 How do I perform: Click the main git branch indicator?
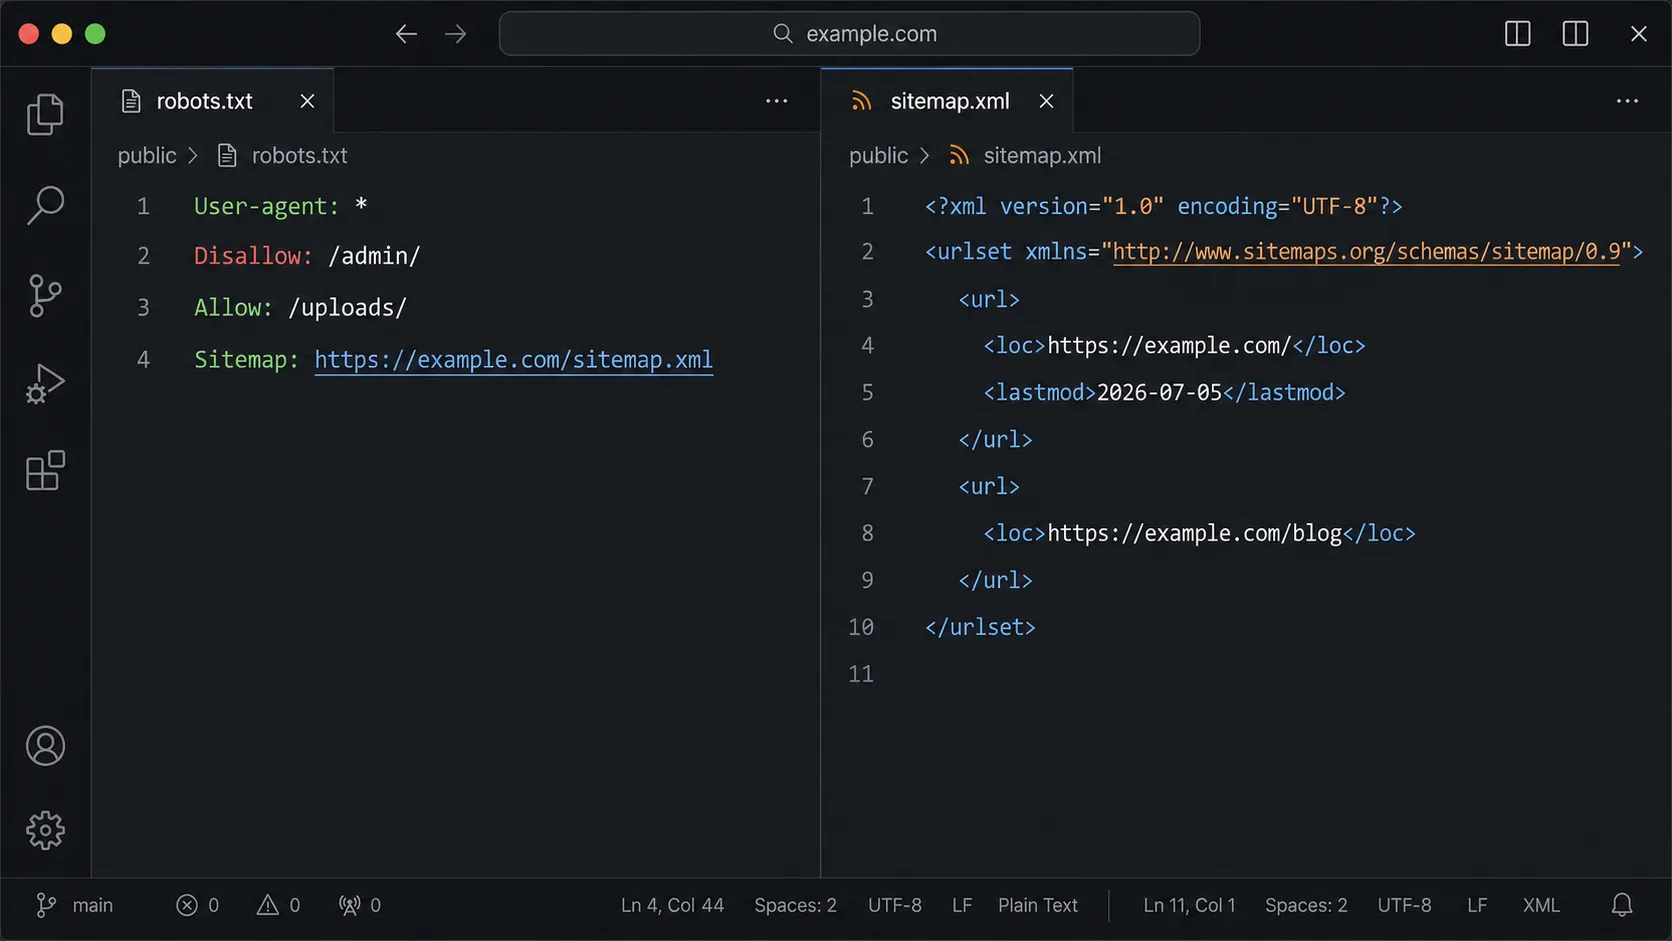[x=75, y=905]
